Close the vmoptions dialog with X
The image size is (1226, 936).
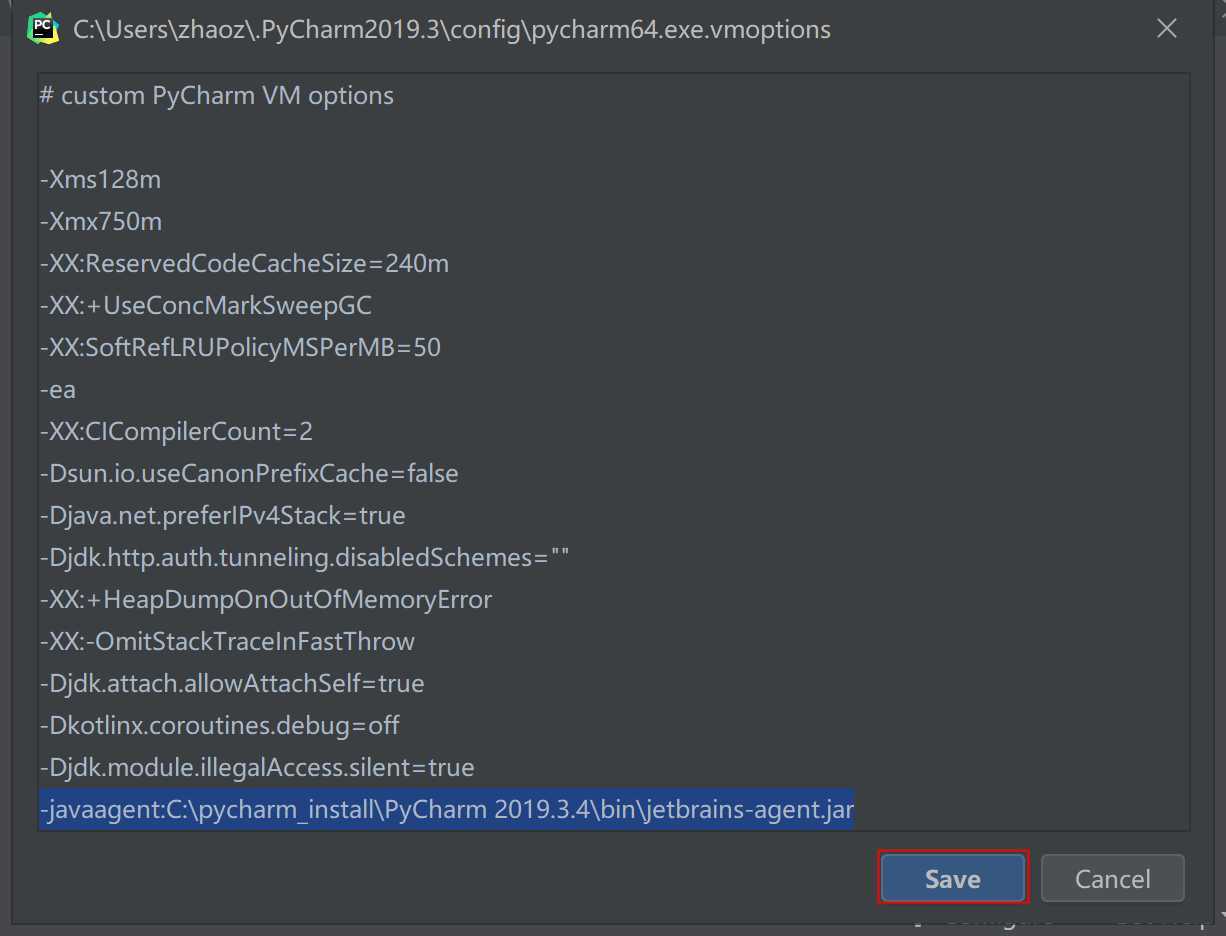(1166, 29)
